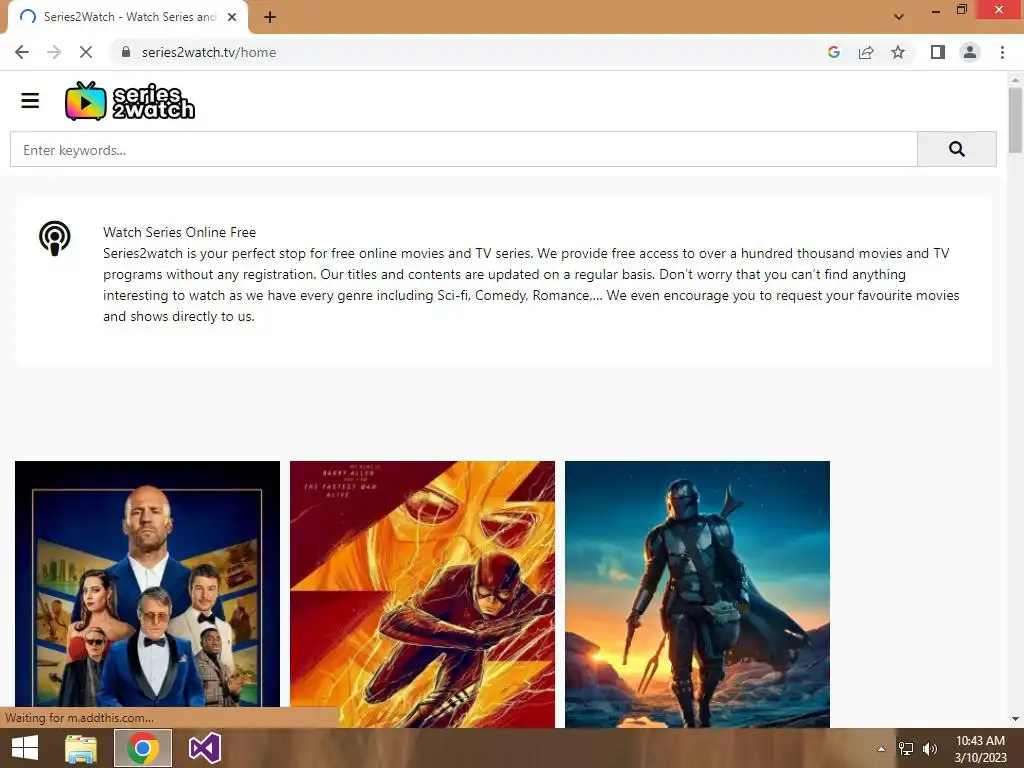
Task: Toggle the browser side panel
Action: point(938,52)
